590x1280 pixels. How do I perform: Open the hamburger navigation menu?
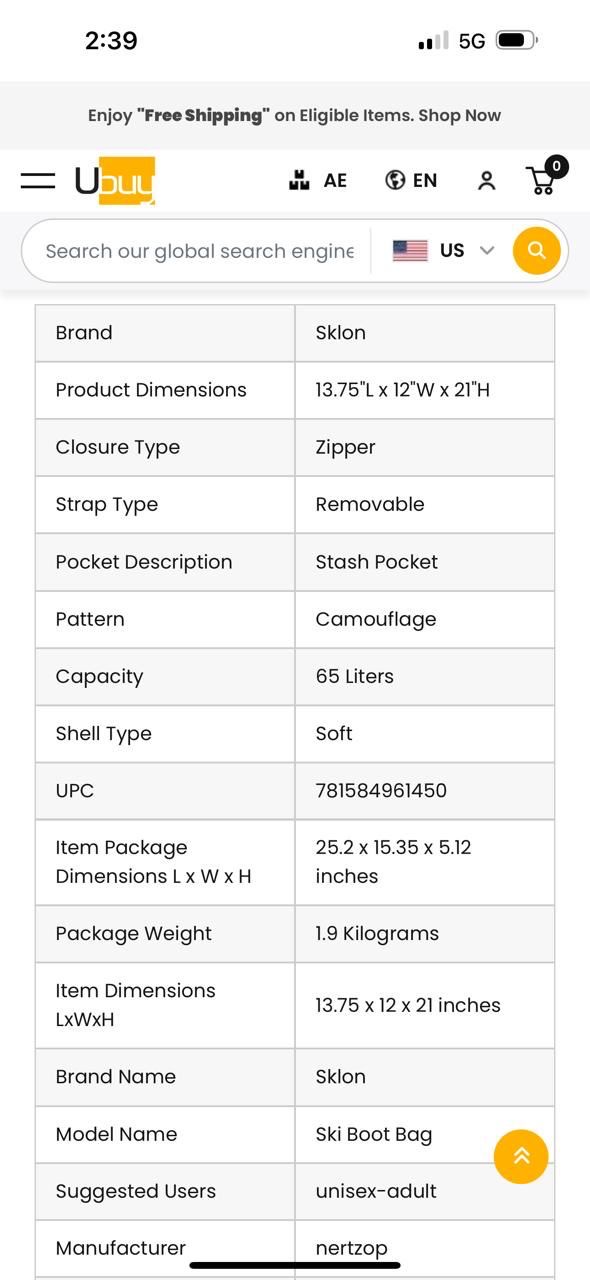pos(38,180)
